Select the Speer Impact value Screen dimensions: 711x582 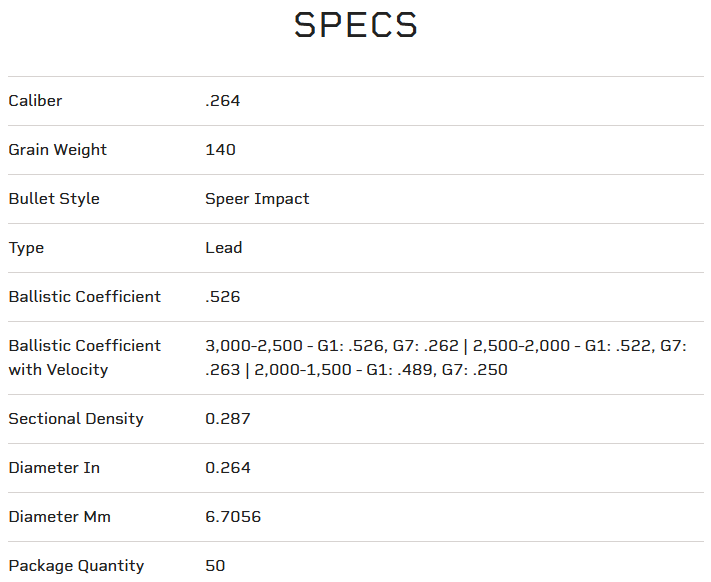(257, 199)
